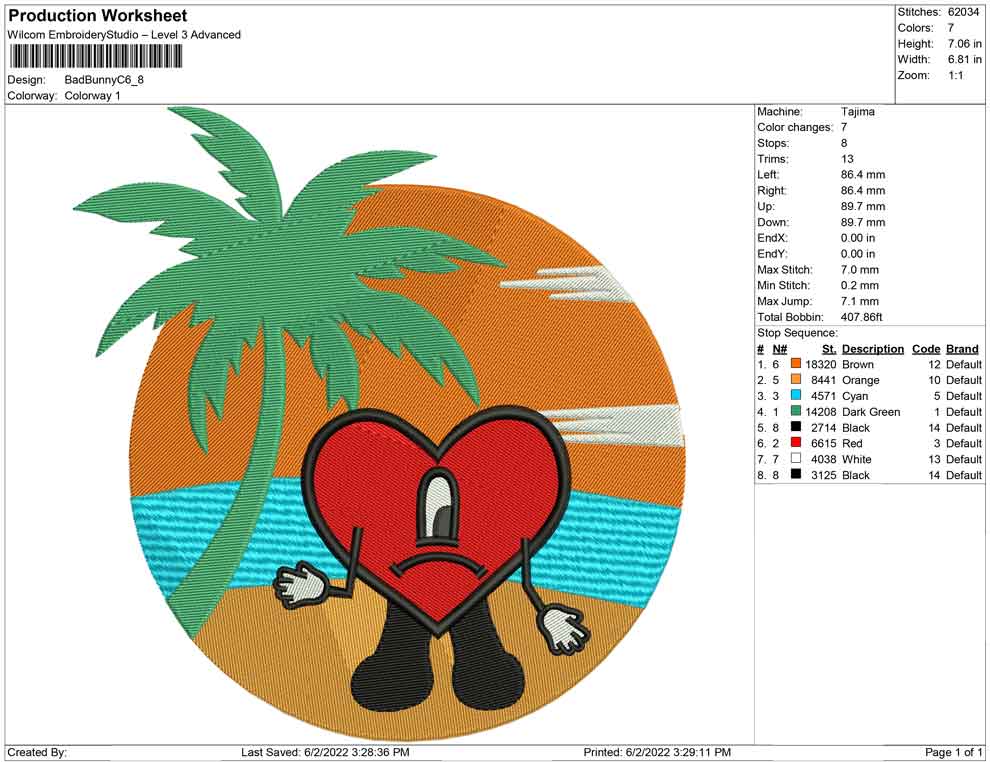Image resolution: width=990 pixels, height=762 pixels.
Task: Click the Stitches value '62034'
Action: (963, 12)
